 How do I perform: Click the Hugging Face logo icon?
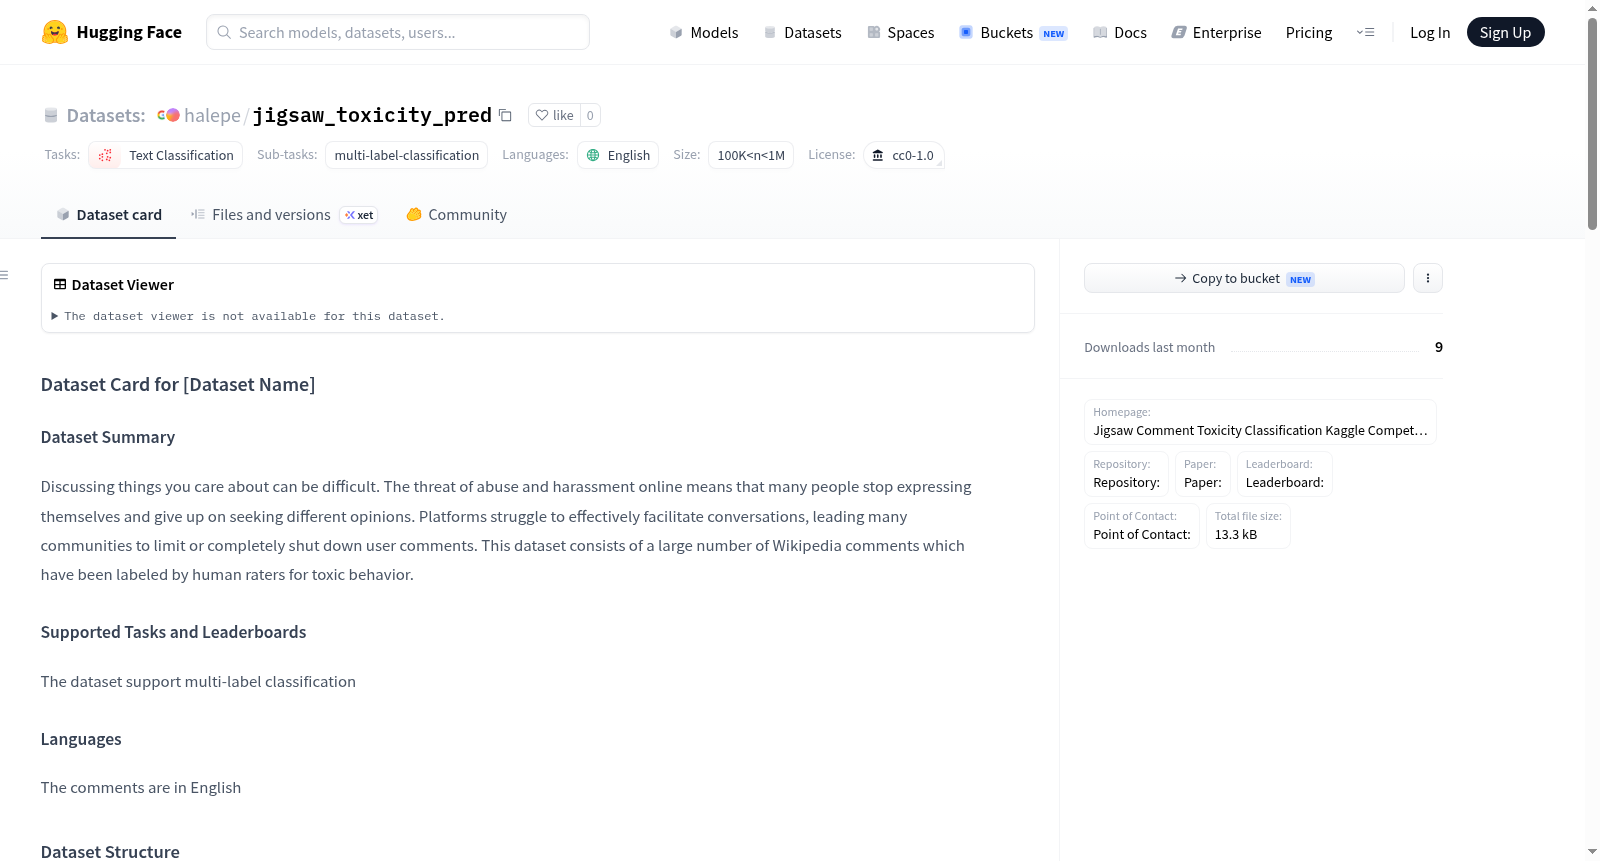pyautogui.click(x=55, y=32)
